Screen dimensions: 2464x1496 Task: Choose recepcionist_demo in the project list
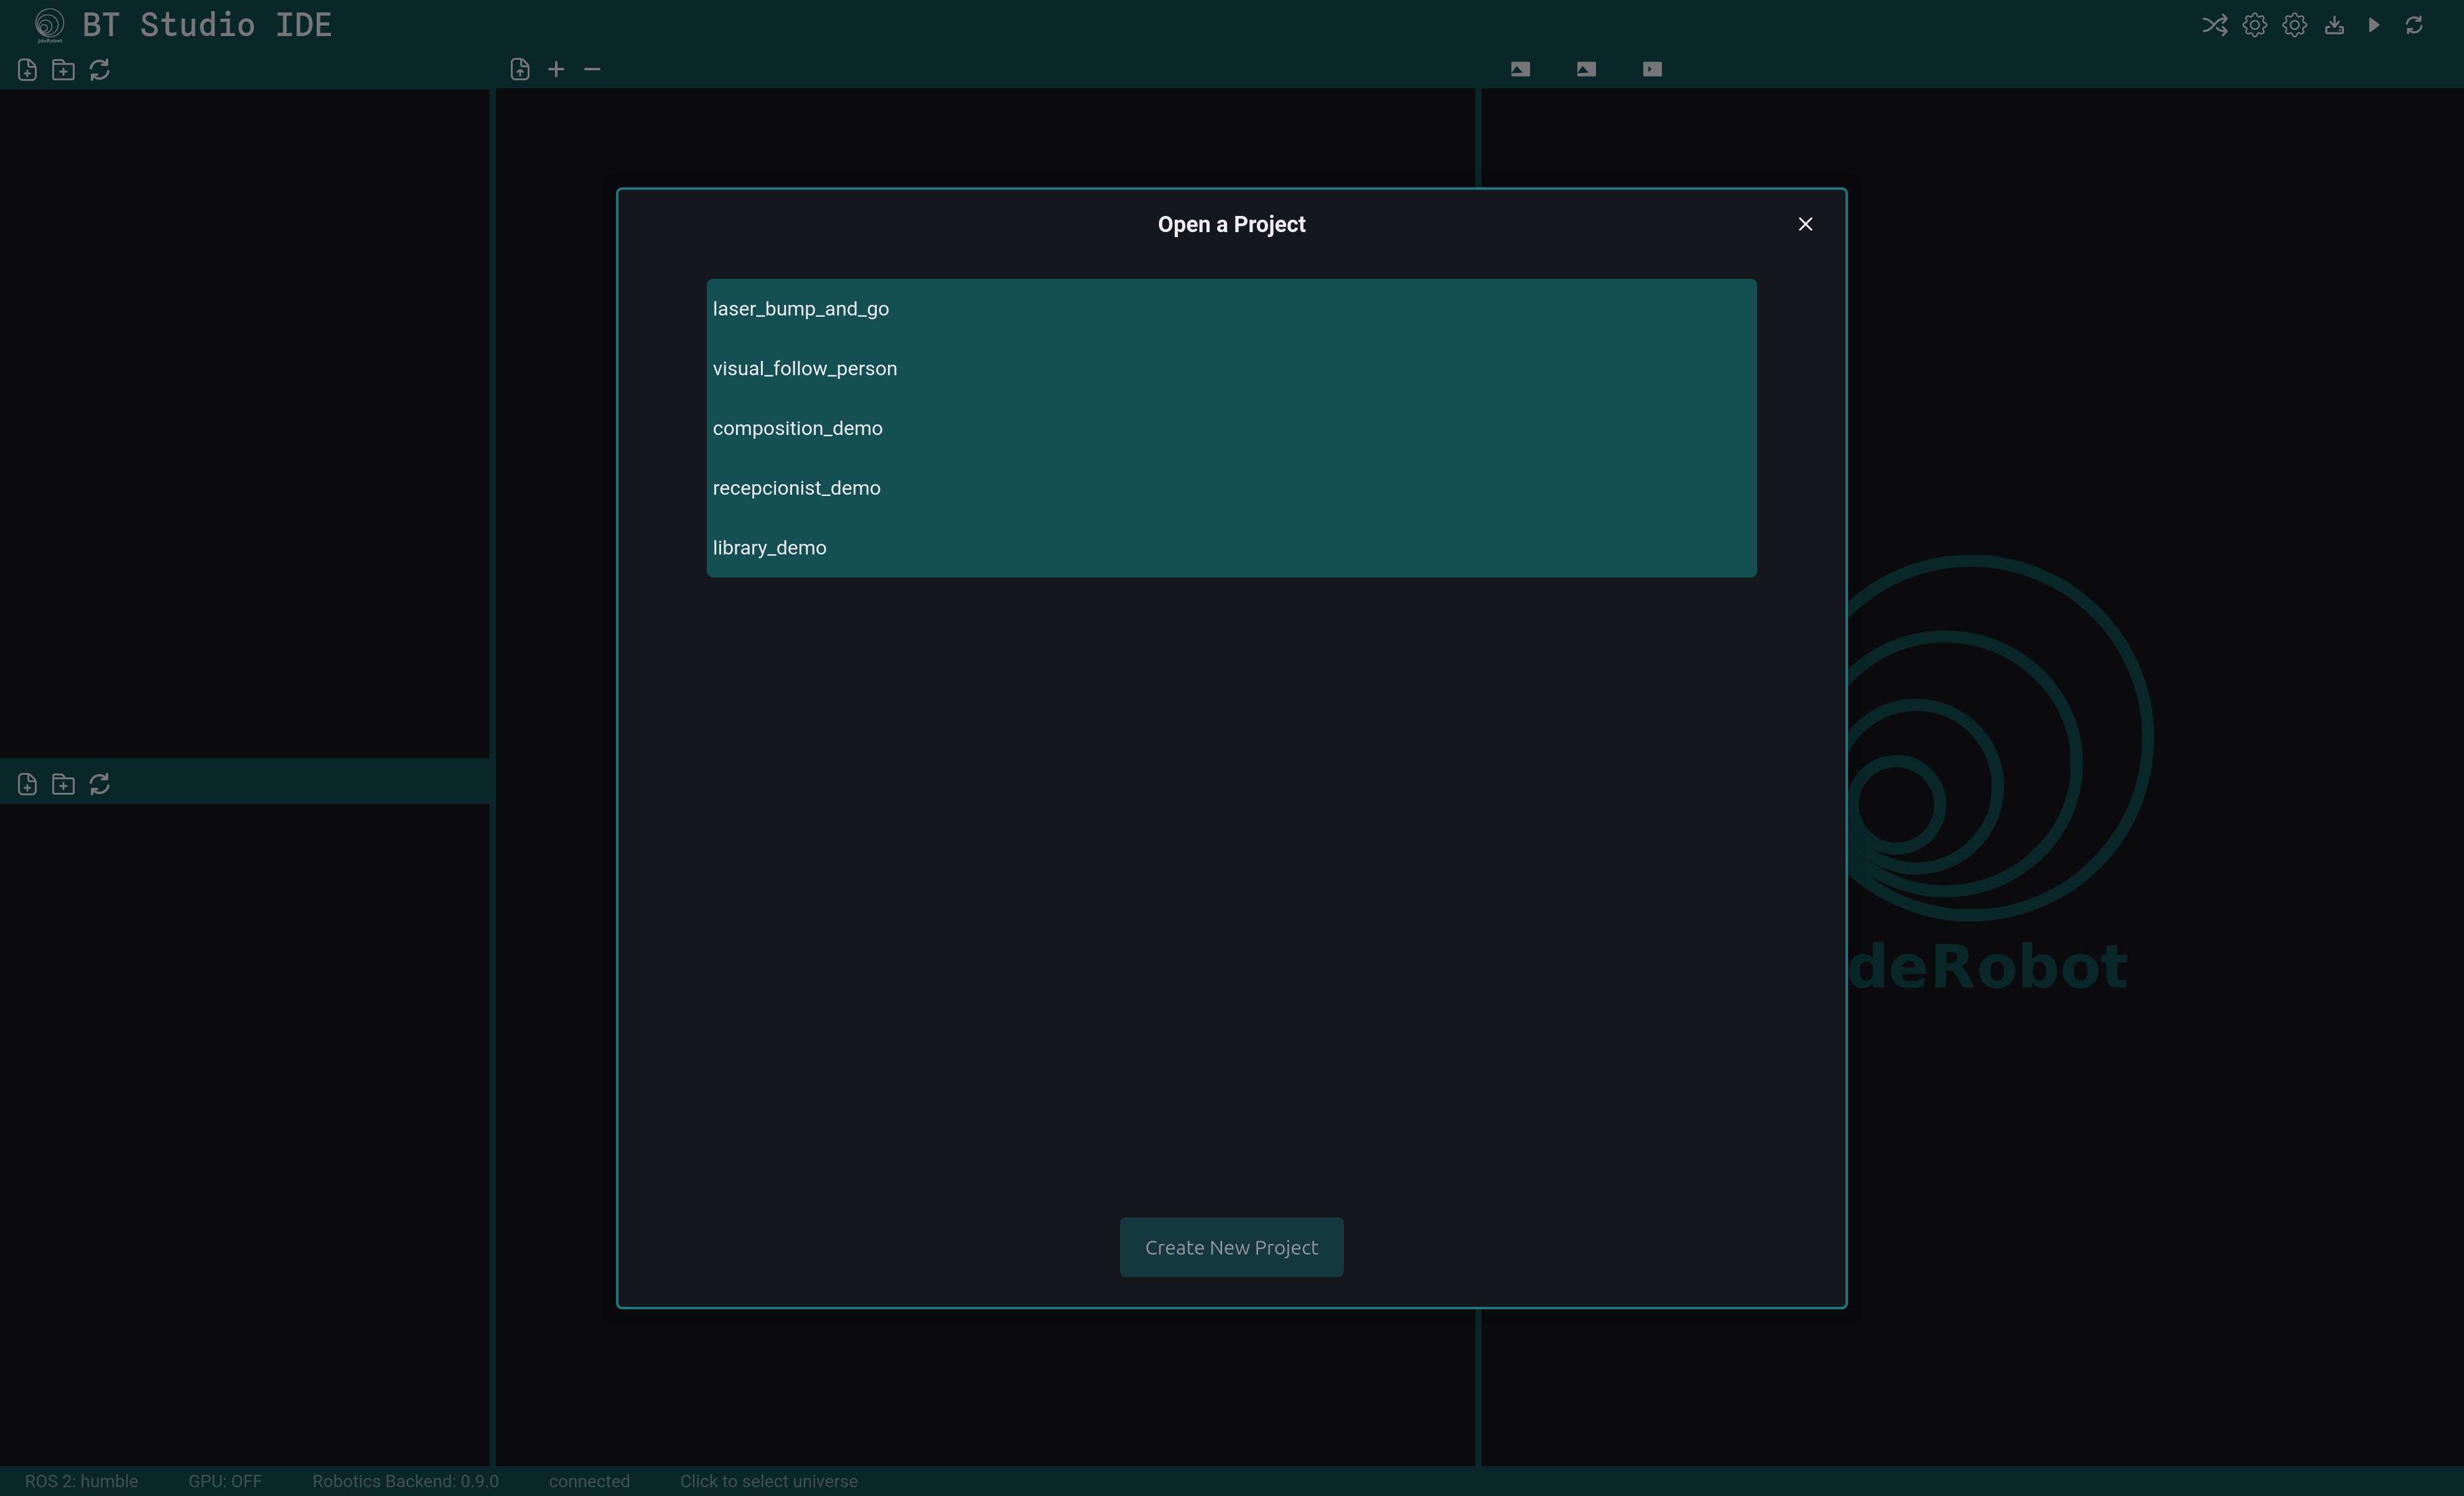coord(1231,488)
